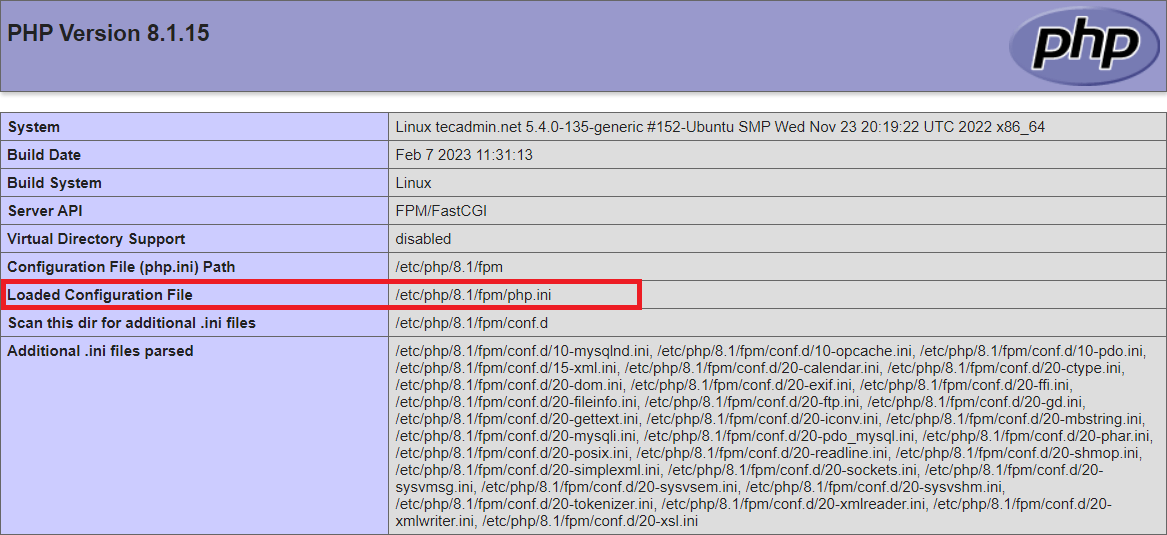The image size is (1167, 535).
Task: Select the /etc/php/8.1/fpm path value
Action: click(450, 267)
